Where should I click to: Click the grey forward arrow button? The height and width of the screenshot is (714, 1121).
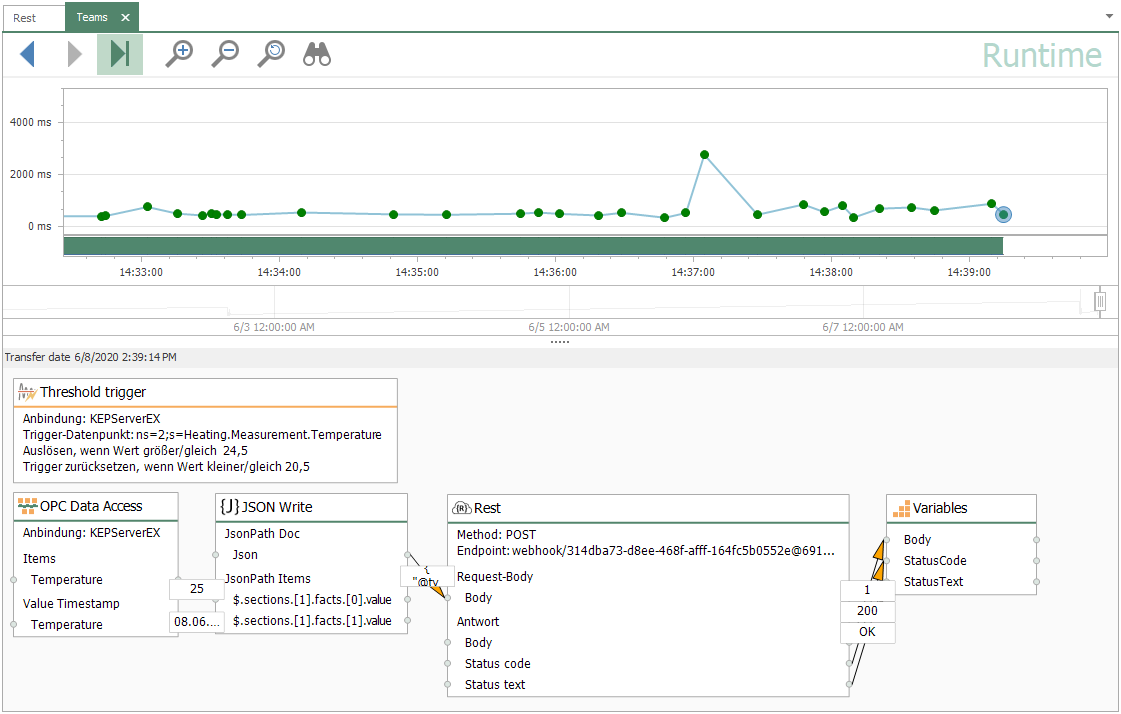[74, 54]
